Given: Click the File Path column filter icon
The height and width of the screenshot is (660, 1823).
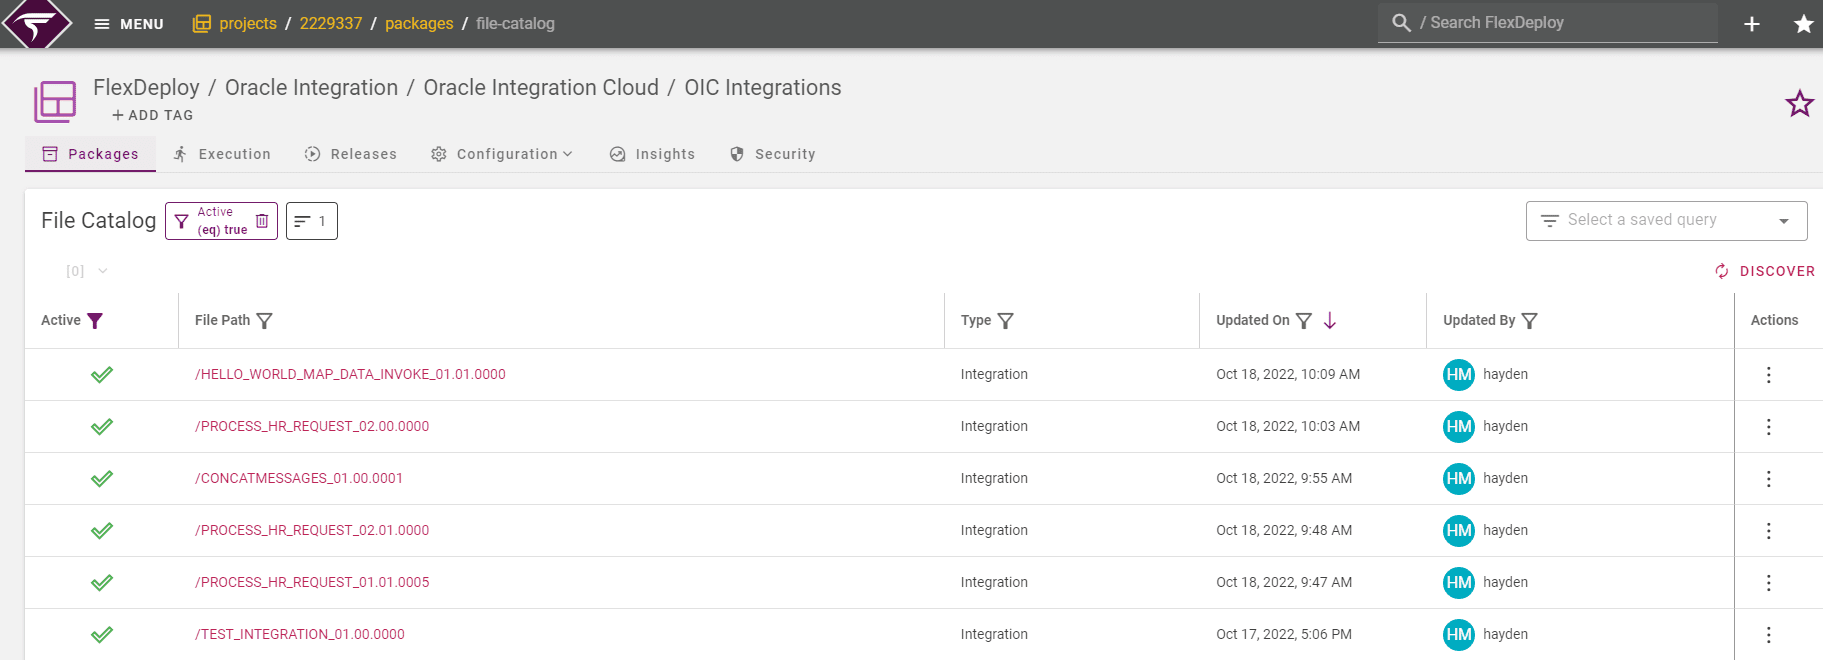Looking at the screenshot, I should [x=264, y=321].
